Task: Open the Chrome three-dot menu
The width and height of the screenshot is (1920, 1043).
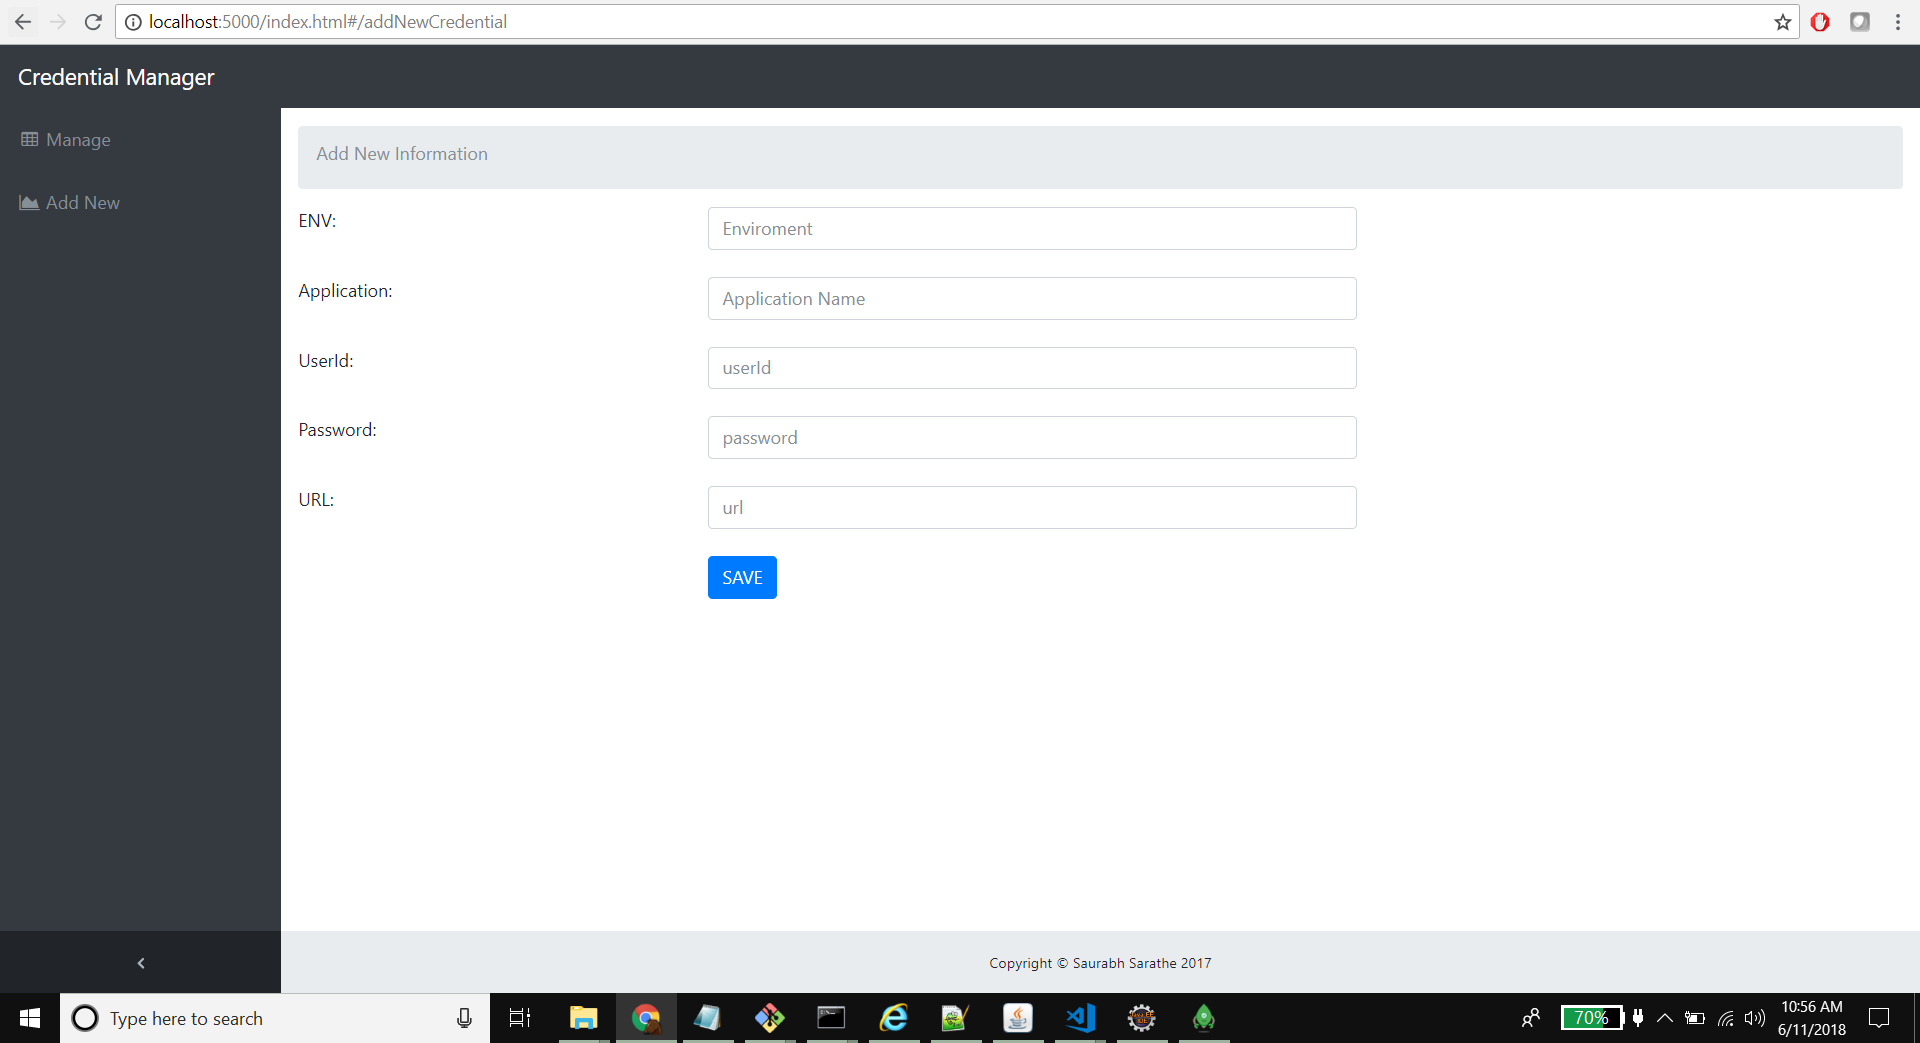Action: pos(1898,21)
